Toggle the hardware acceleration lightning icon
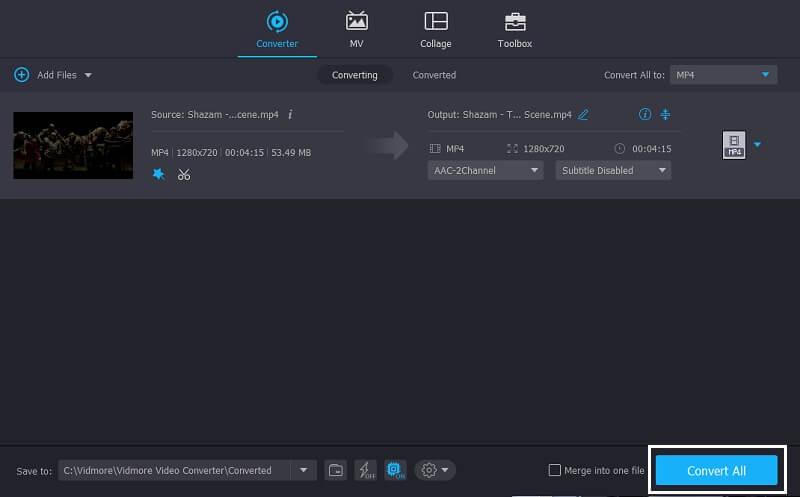800x497 pixels. [365, 470]
